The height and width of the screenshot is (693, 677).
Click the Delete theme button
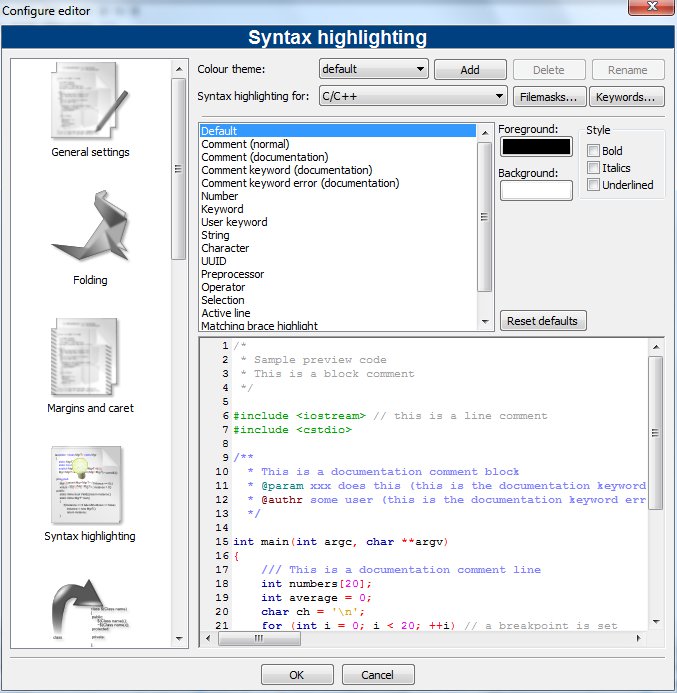point(548,70)
